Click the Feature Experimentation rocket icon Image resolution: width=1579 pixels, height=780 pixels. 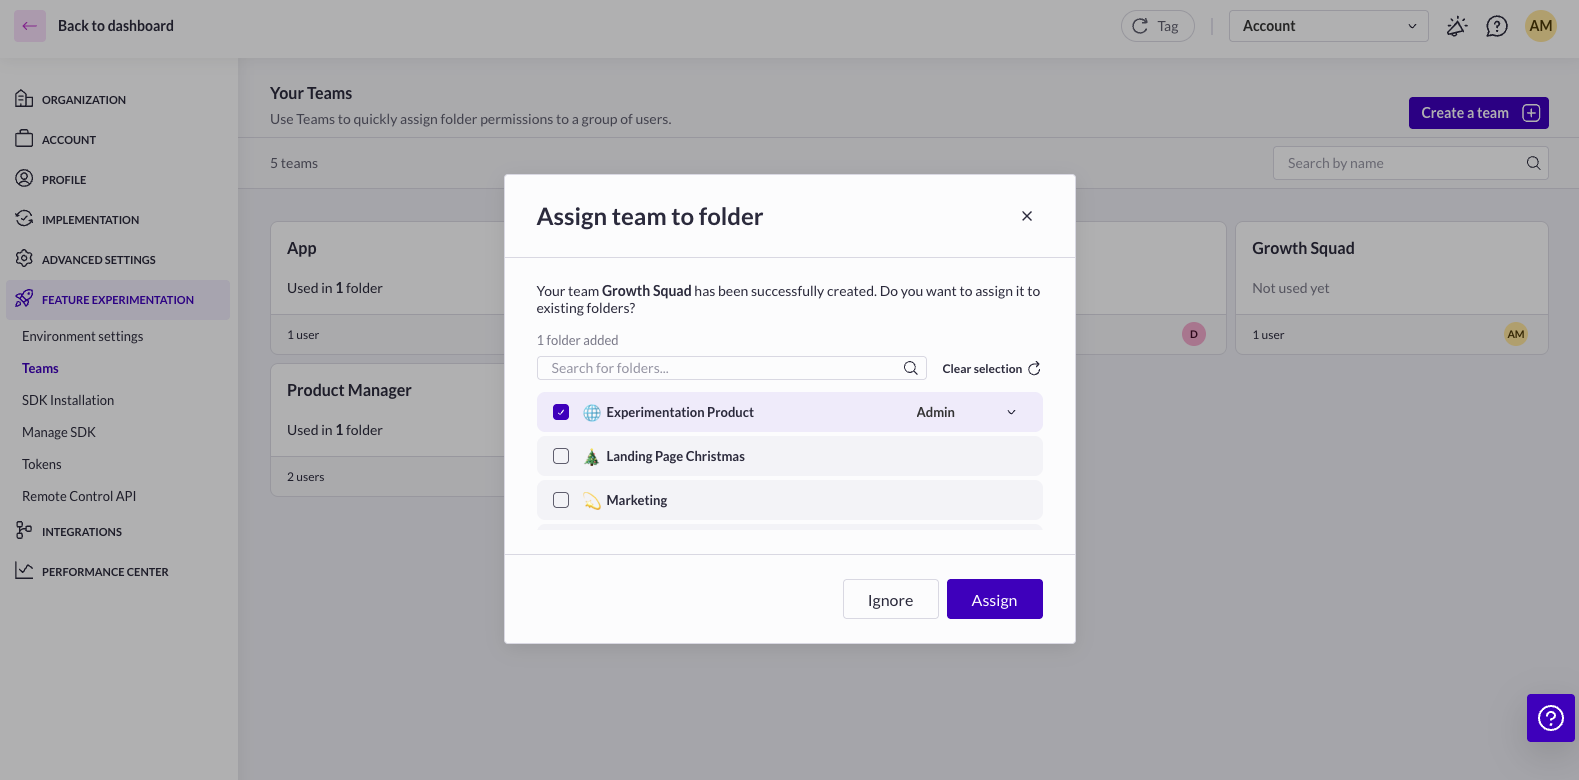pyautogui.click(x=24, y=299)
